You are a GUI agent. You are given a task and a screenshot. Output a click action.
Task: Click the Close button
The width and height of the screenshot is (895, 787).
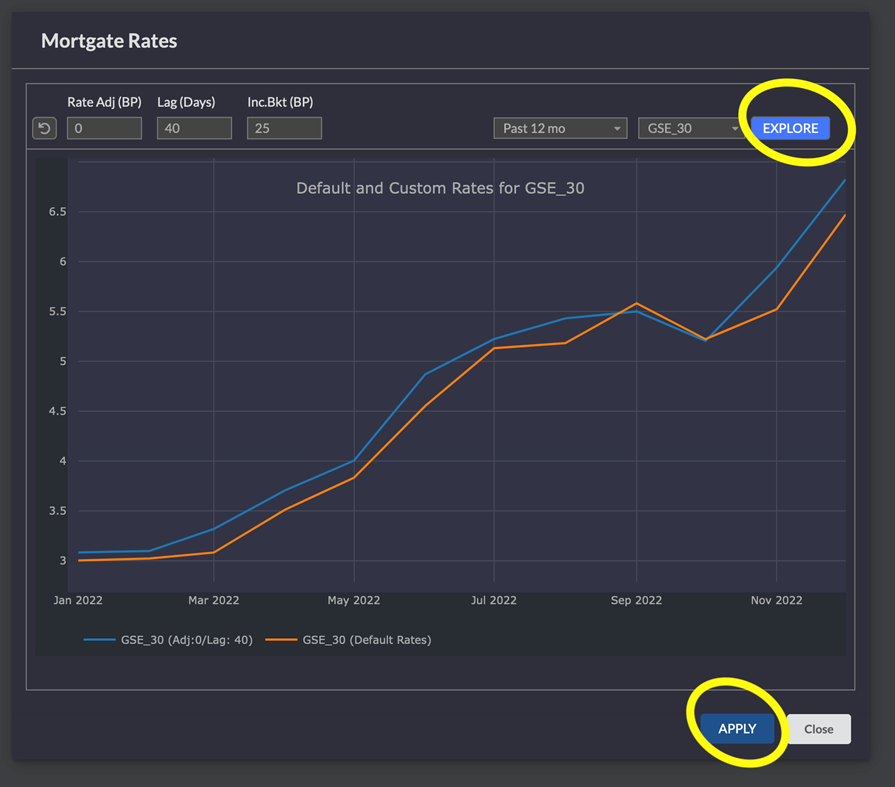[x=818, y=729]
